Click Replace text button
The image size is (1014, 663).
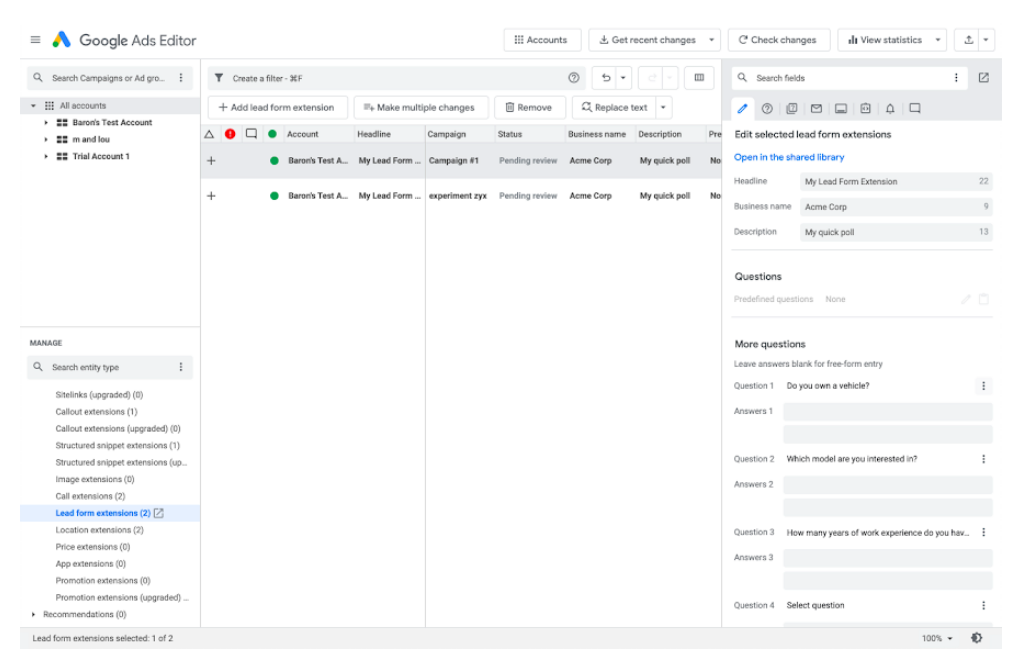coord(614,108)
